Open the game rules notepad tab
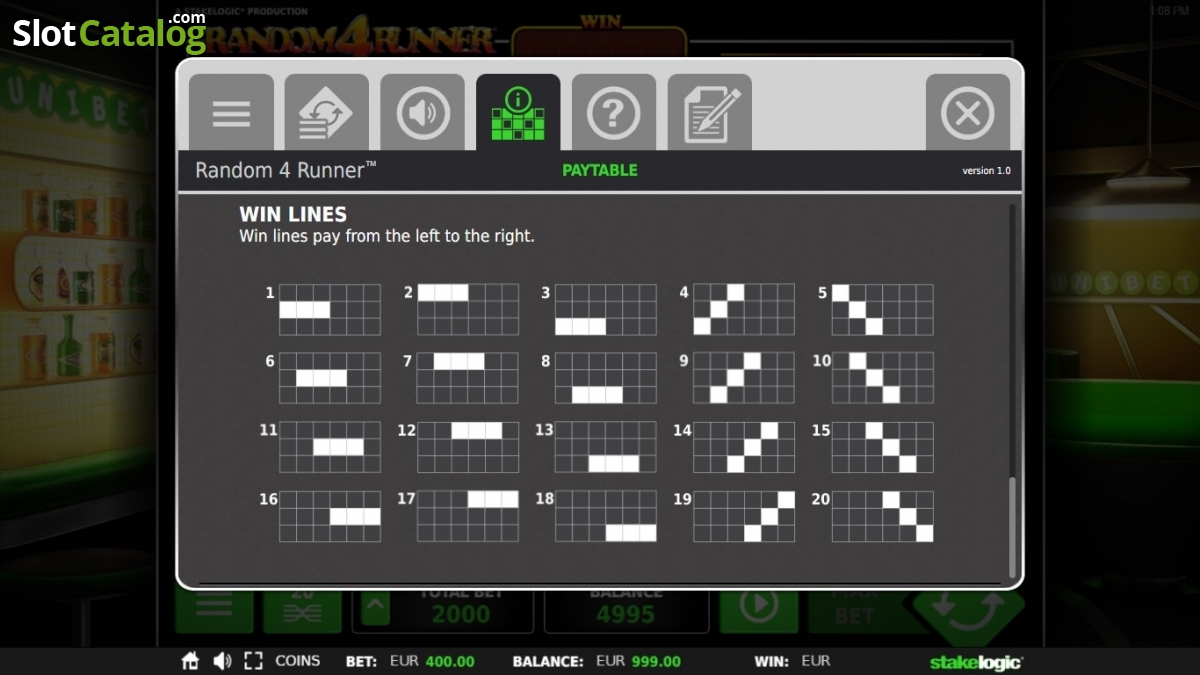Screen dimensions: 1200x675 click(710, 112)
